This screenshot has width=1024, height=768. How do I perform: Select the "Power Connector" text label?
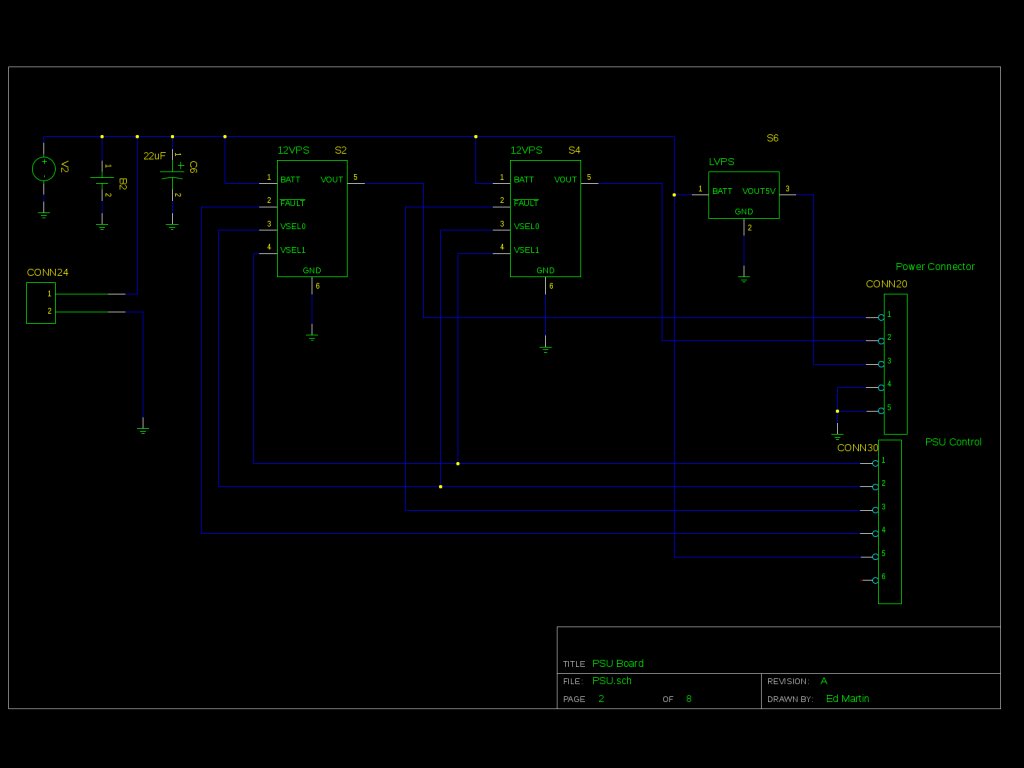pos(934,267)
